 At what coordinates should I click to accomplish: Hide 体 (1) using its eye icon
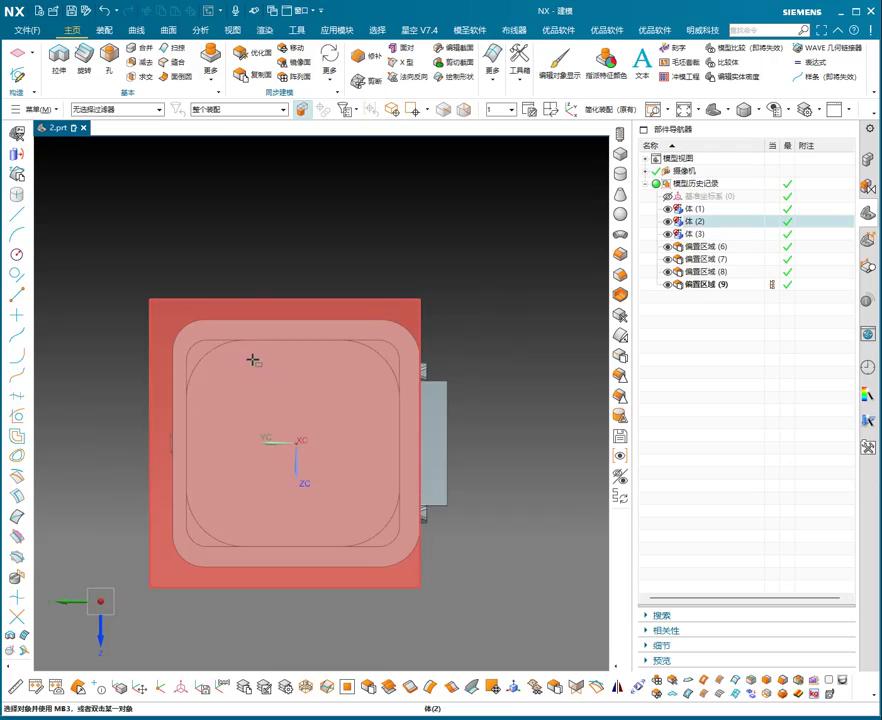coord(668,209)
